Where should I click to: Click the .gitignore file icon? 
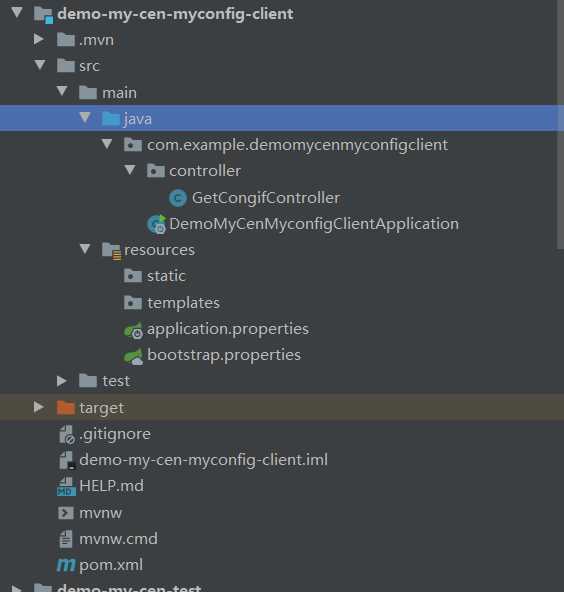click(67, 434)
